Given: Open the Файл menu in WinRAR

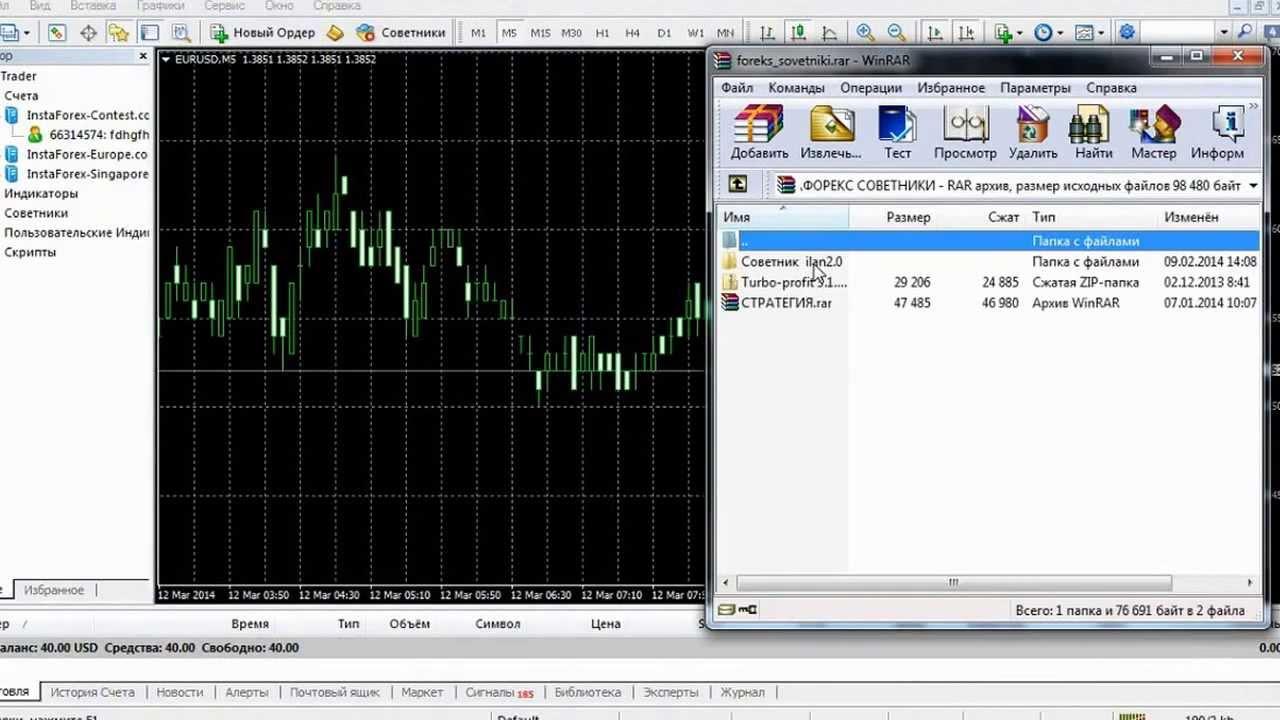Looking at the screenshot, I should coord(737,88).
